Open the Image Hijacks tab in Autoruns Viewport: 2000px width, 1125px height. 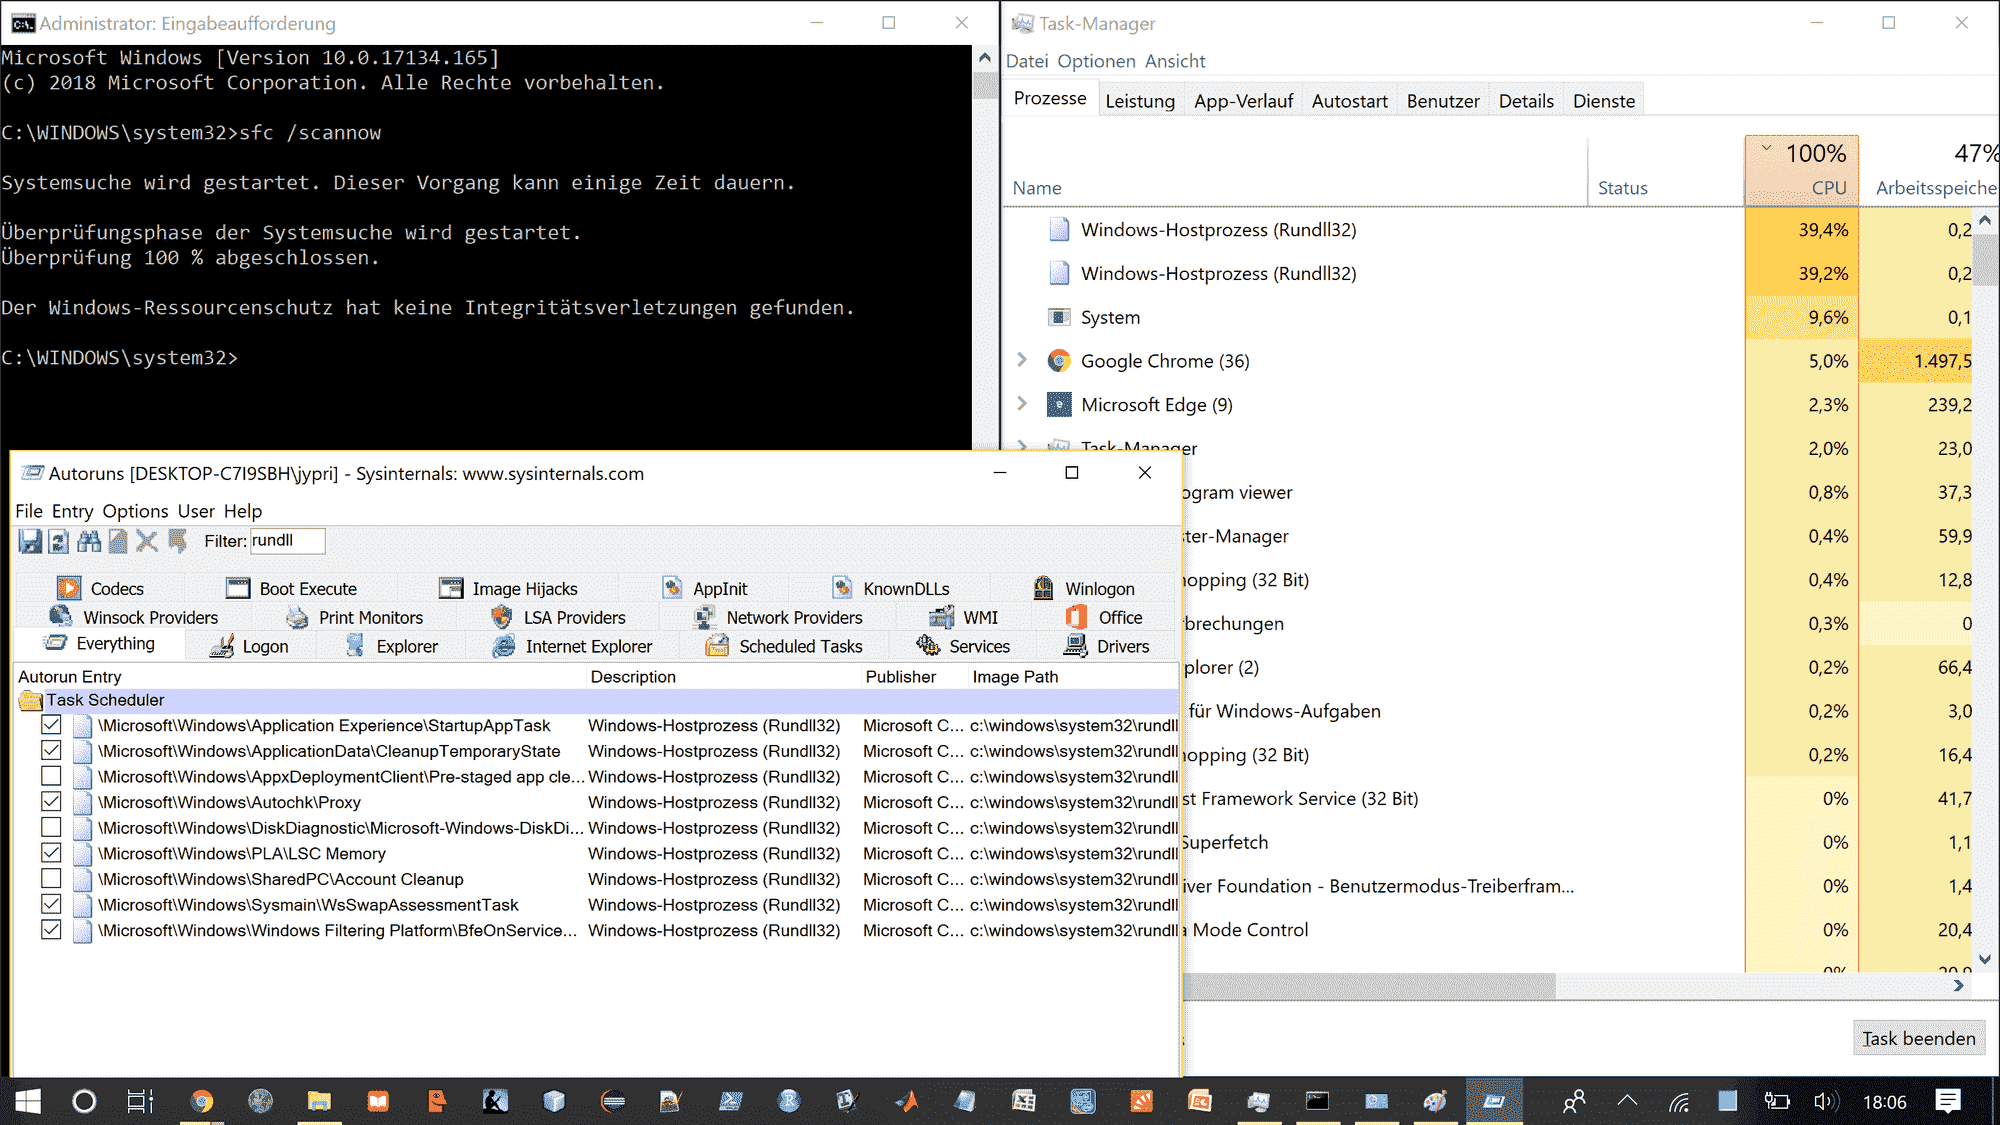(x=508, y=588)
